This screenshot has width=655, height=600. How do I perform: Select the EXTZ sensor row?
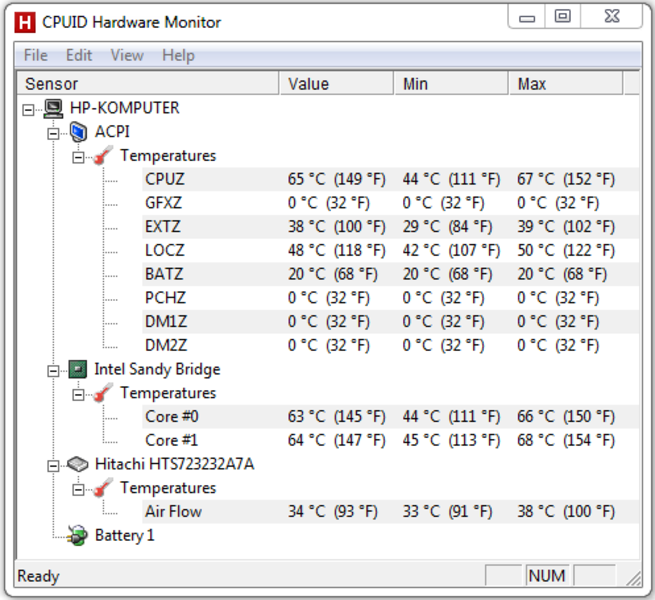click(390, 227)
